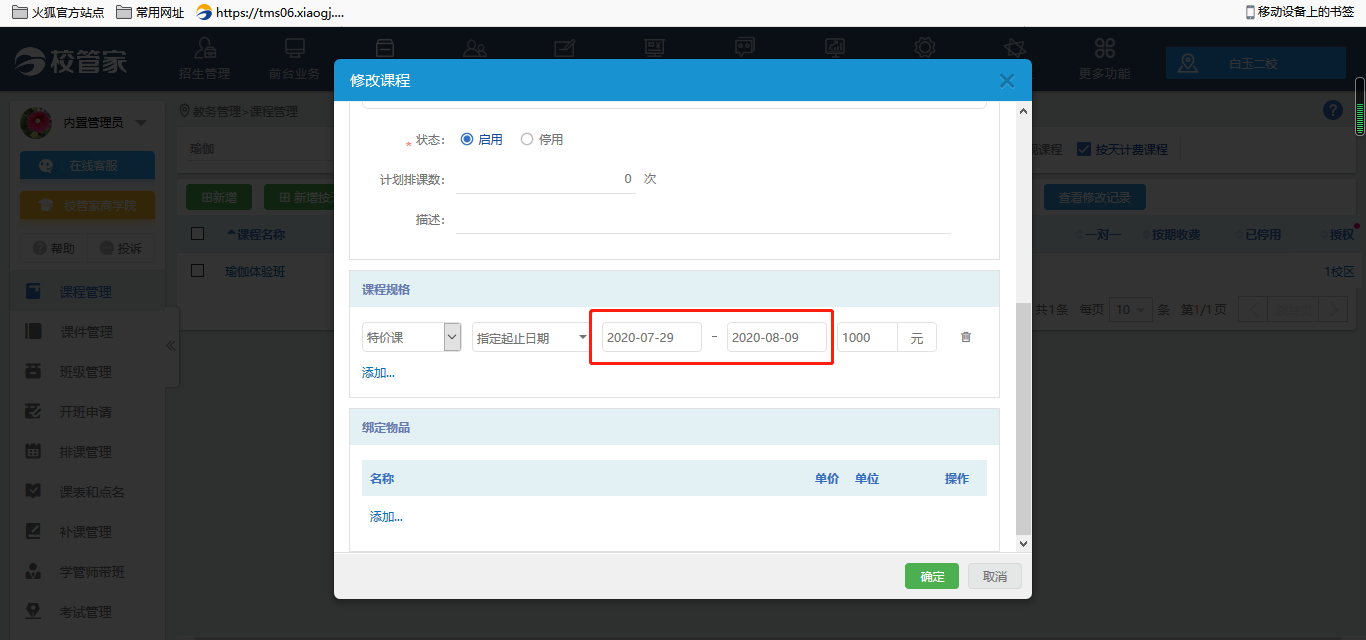Click the 开班申请 sidebar icon

pyautogui.click(x=33, y=412)
